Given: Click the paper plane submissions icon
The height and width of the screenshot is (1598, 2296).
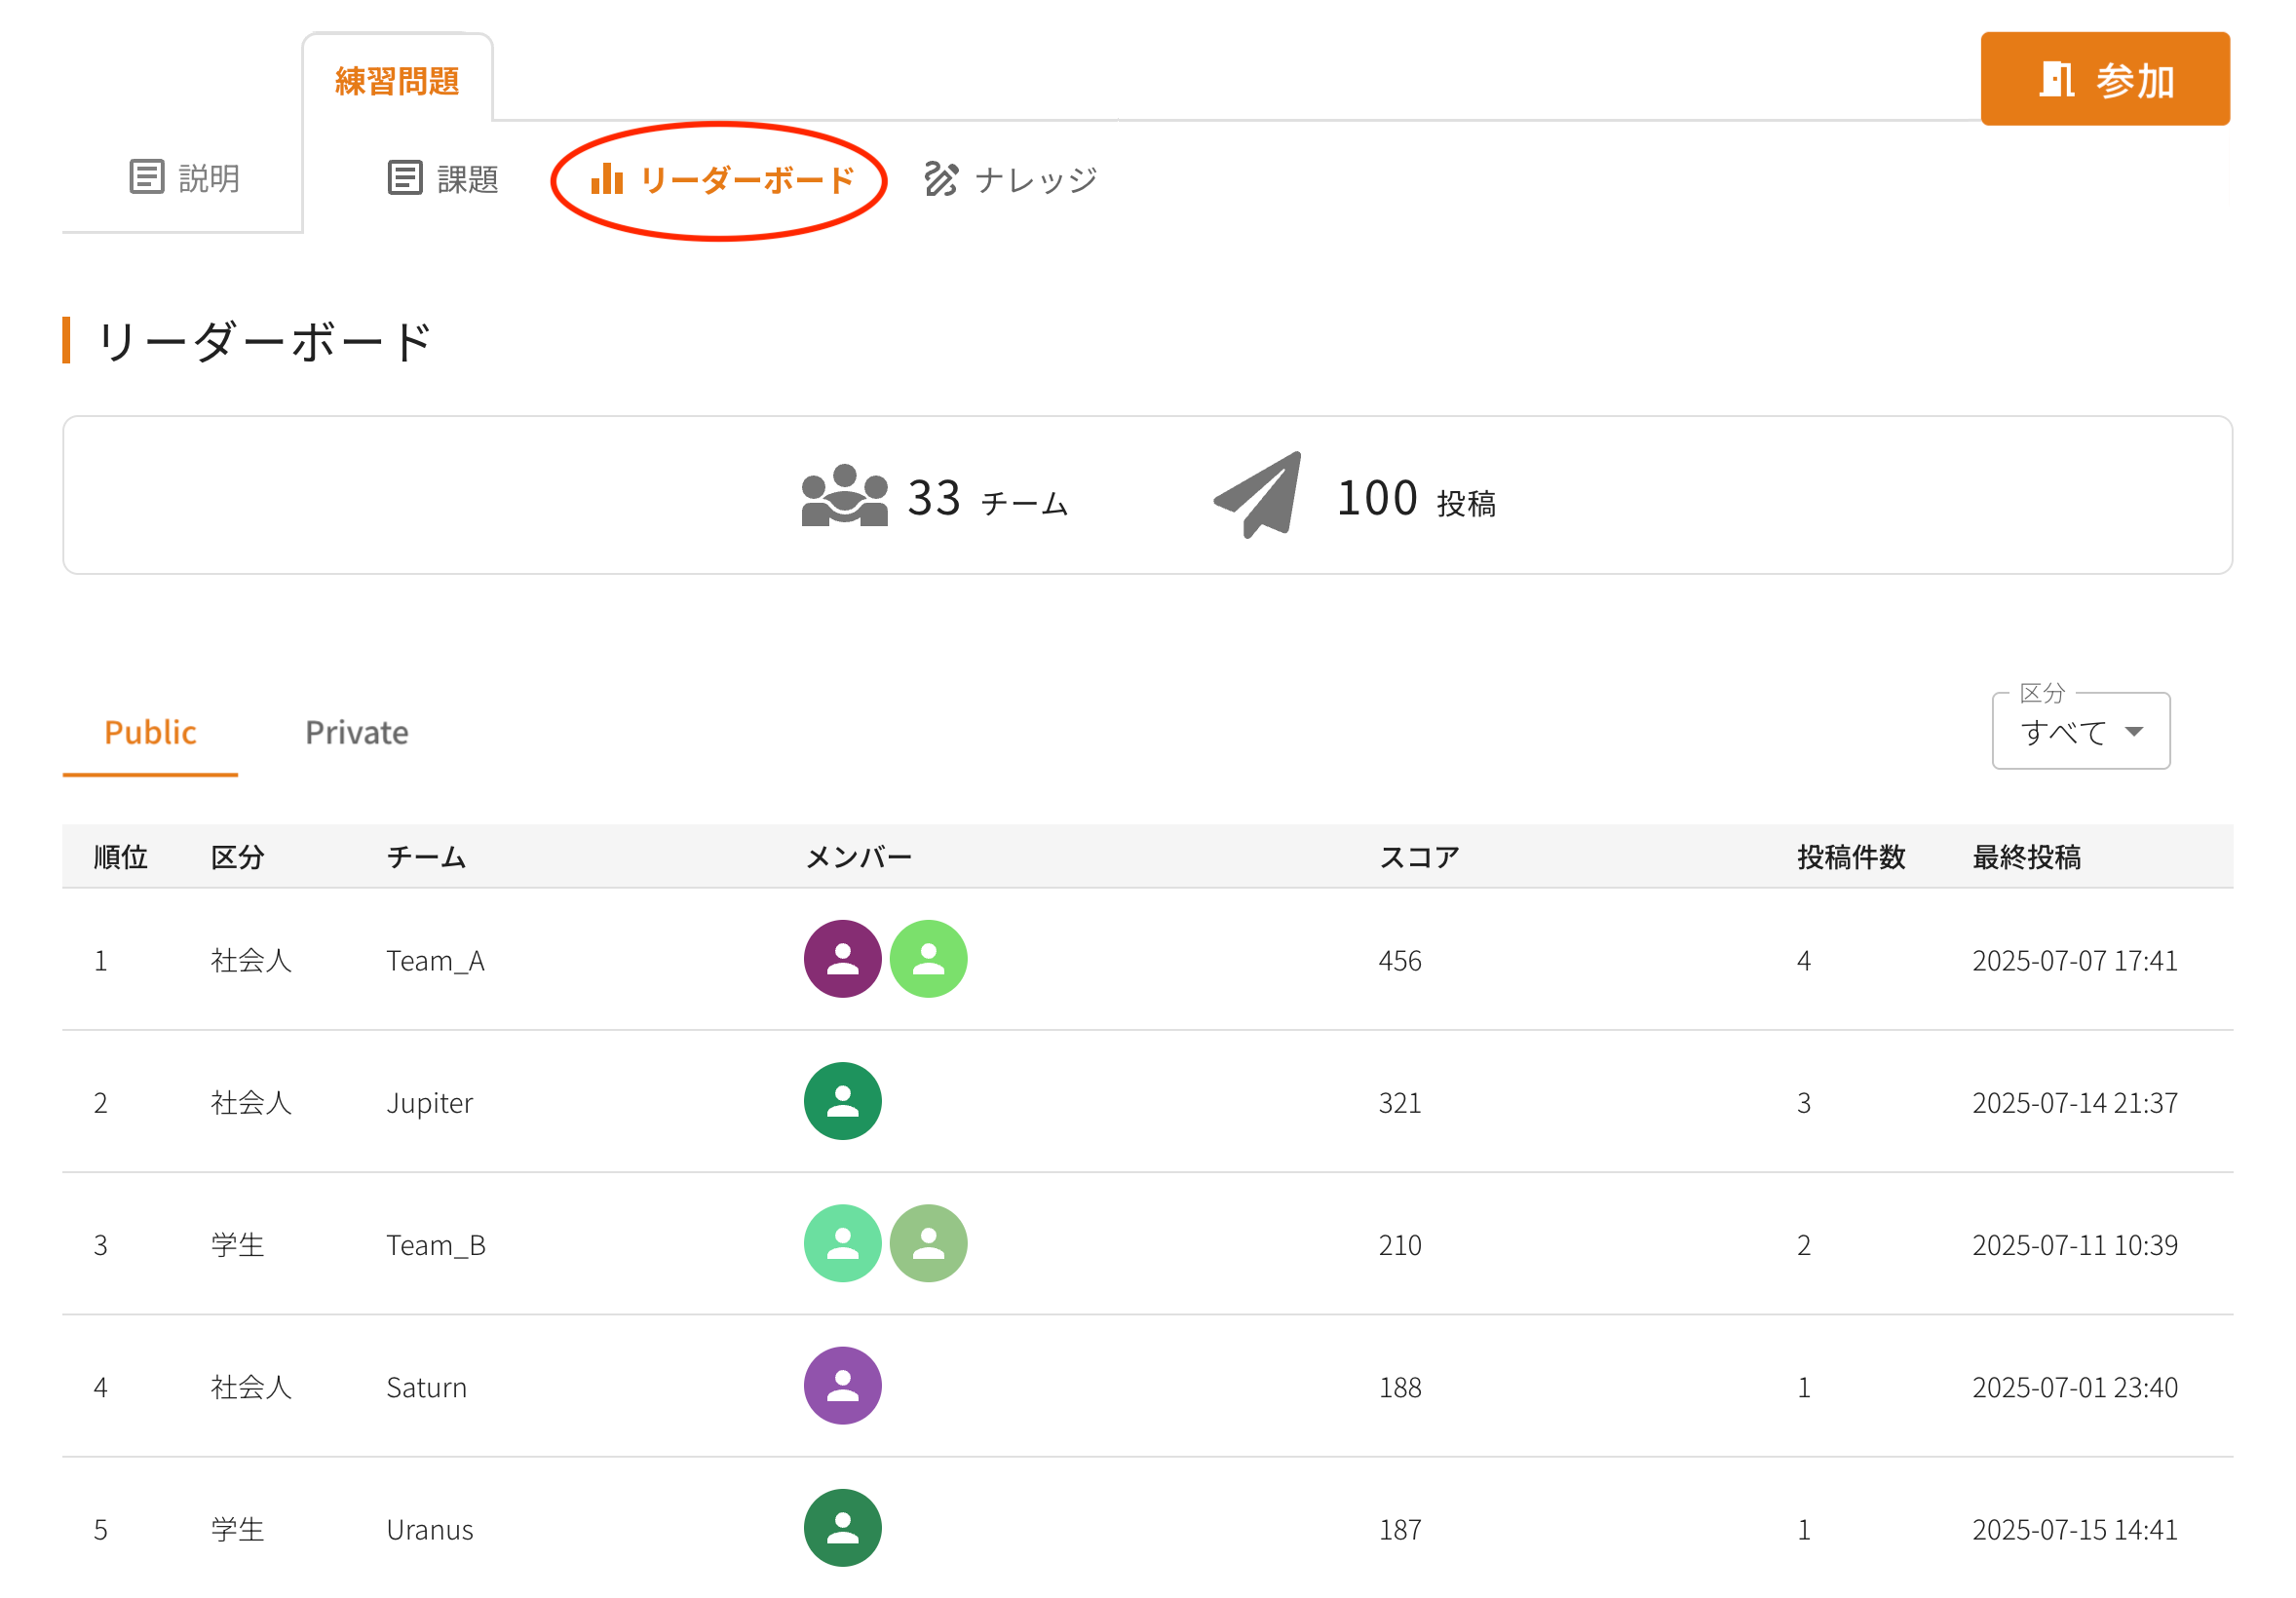Looking at the screenshot, I should 1258,495.
